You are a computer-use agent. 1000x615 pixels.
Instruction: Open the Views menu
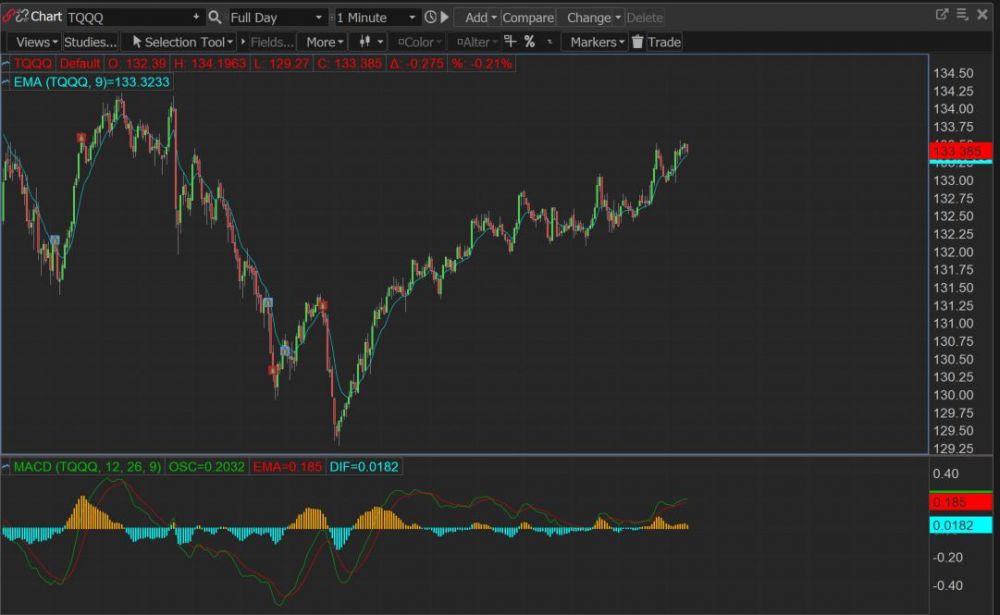36,42
